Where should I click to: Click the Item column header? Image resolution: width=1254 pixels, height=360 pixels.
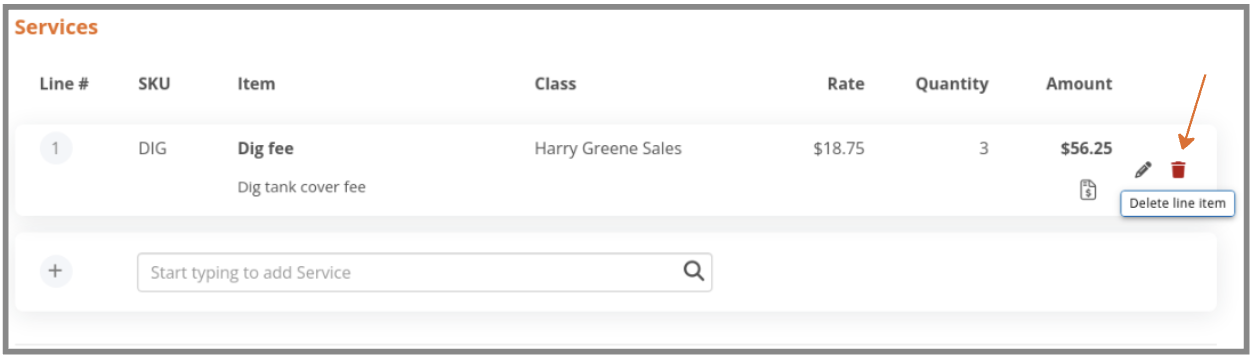pyautogui.click(x=256, y=84)
